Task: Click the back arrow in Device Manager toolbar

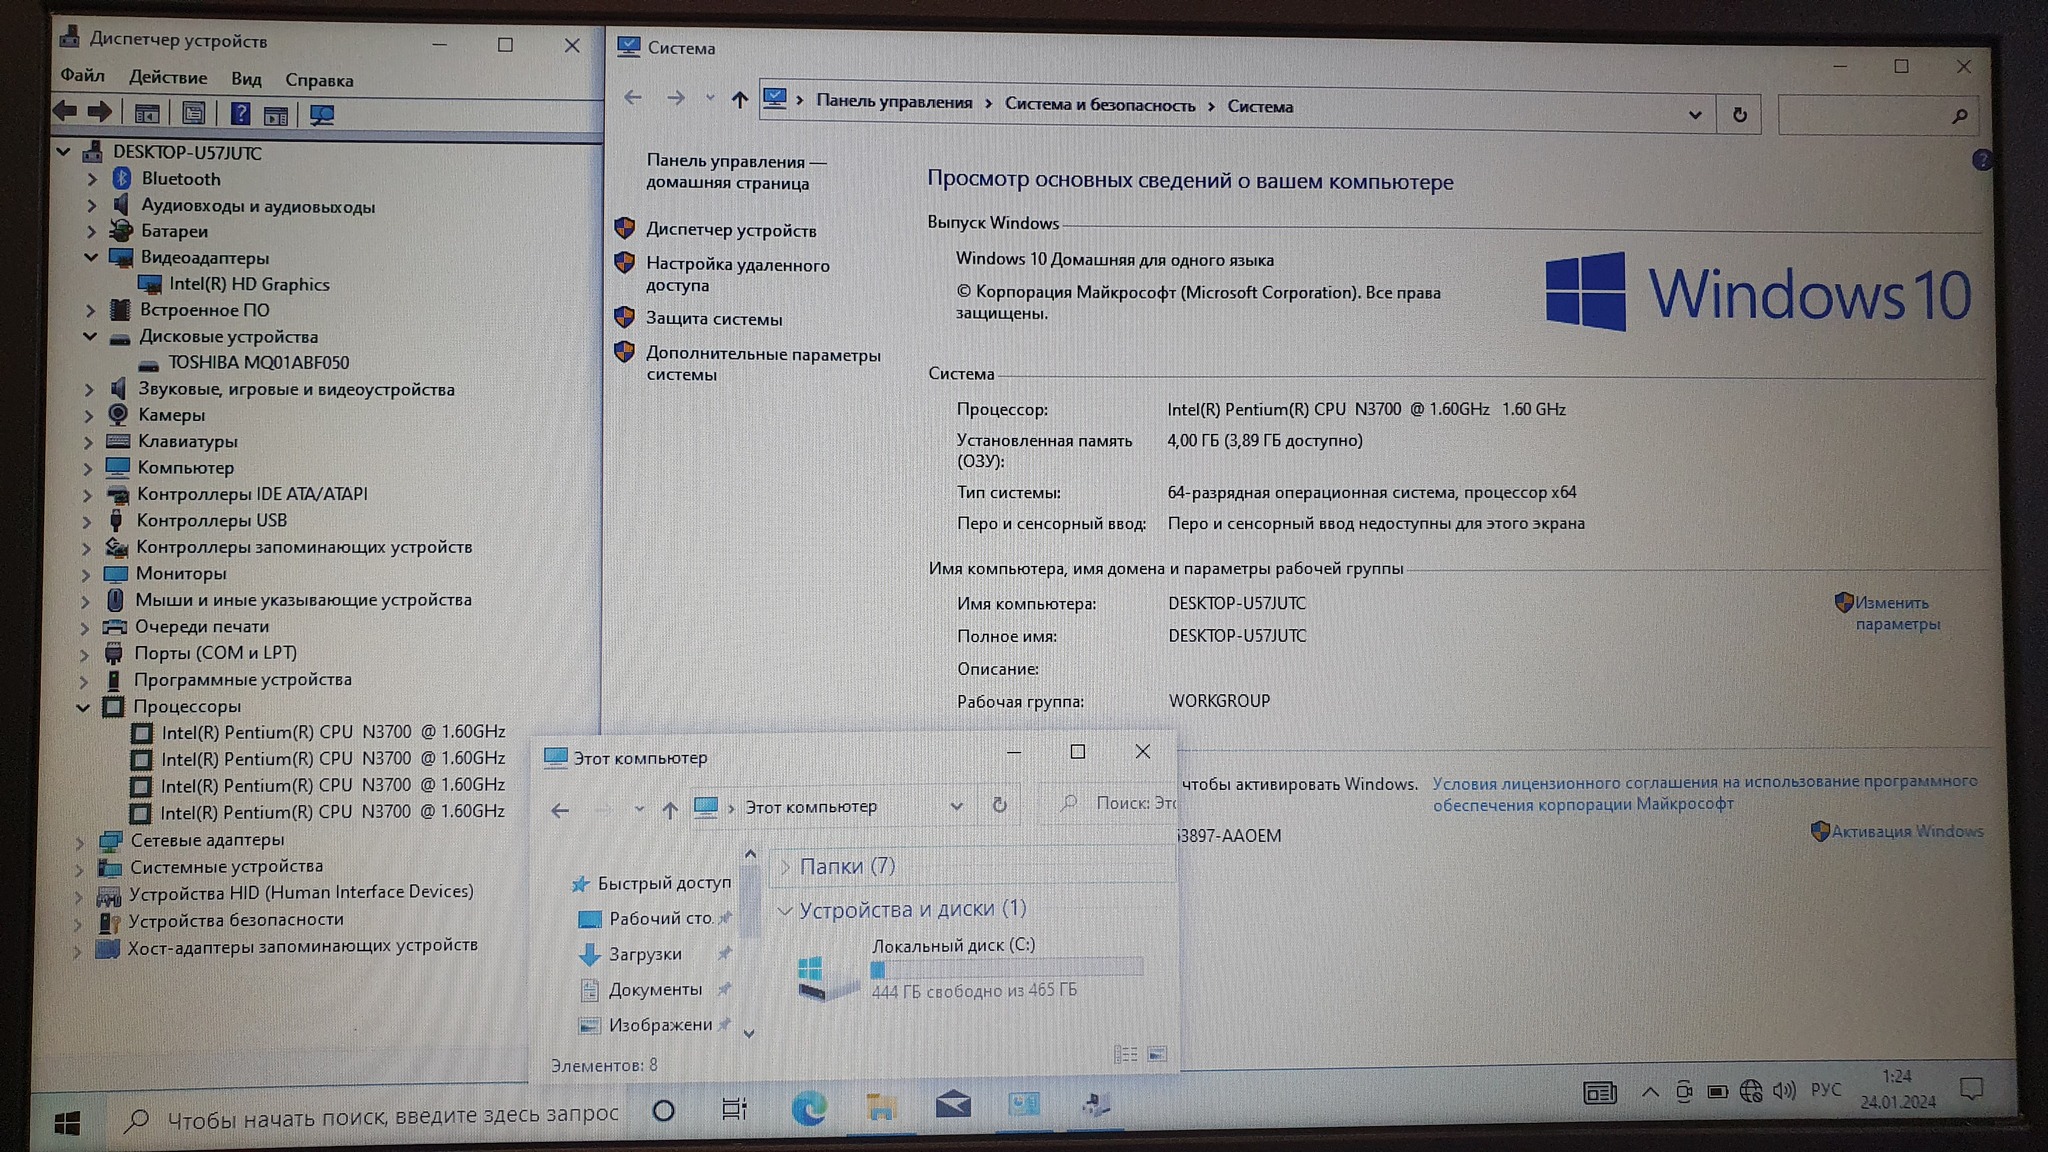Action: 66,112
